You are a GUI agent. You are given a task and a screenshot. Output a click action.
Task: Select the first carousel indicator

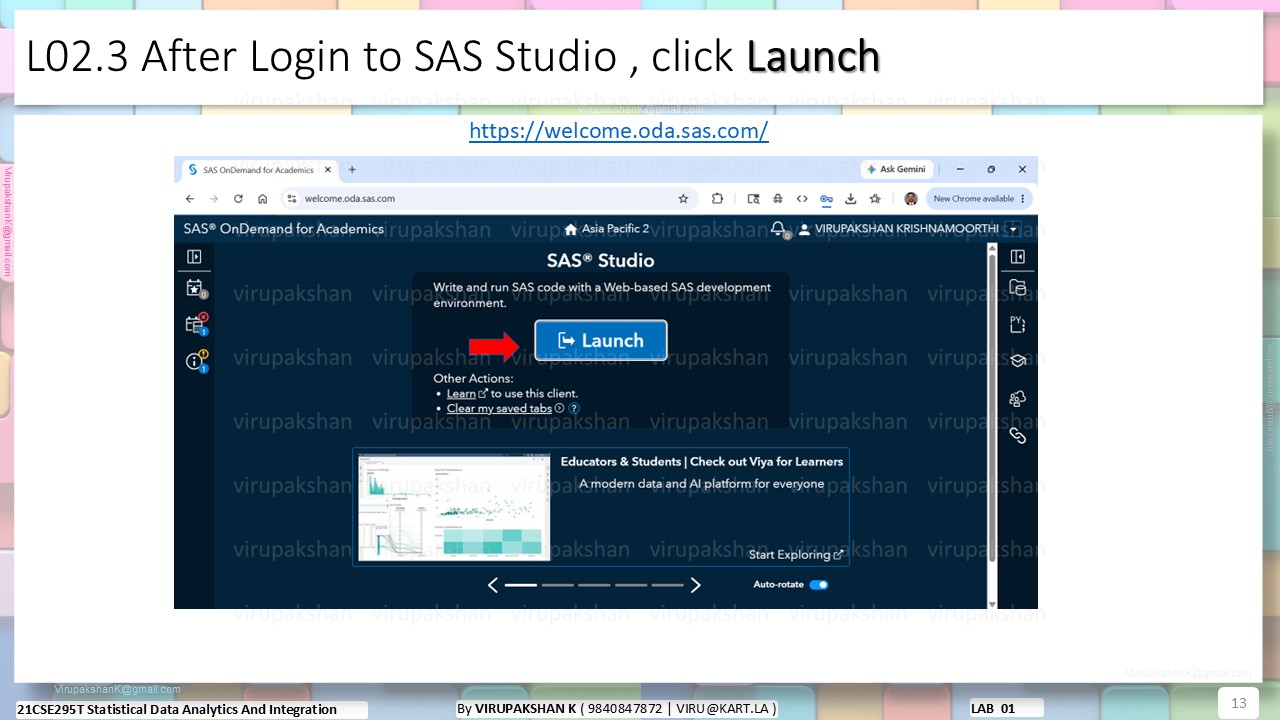point(521,585)
